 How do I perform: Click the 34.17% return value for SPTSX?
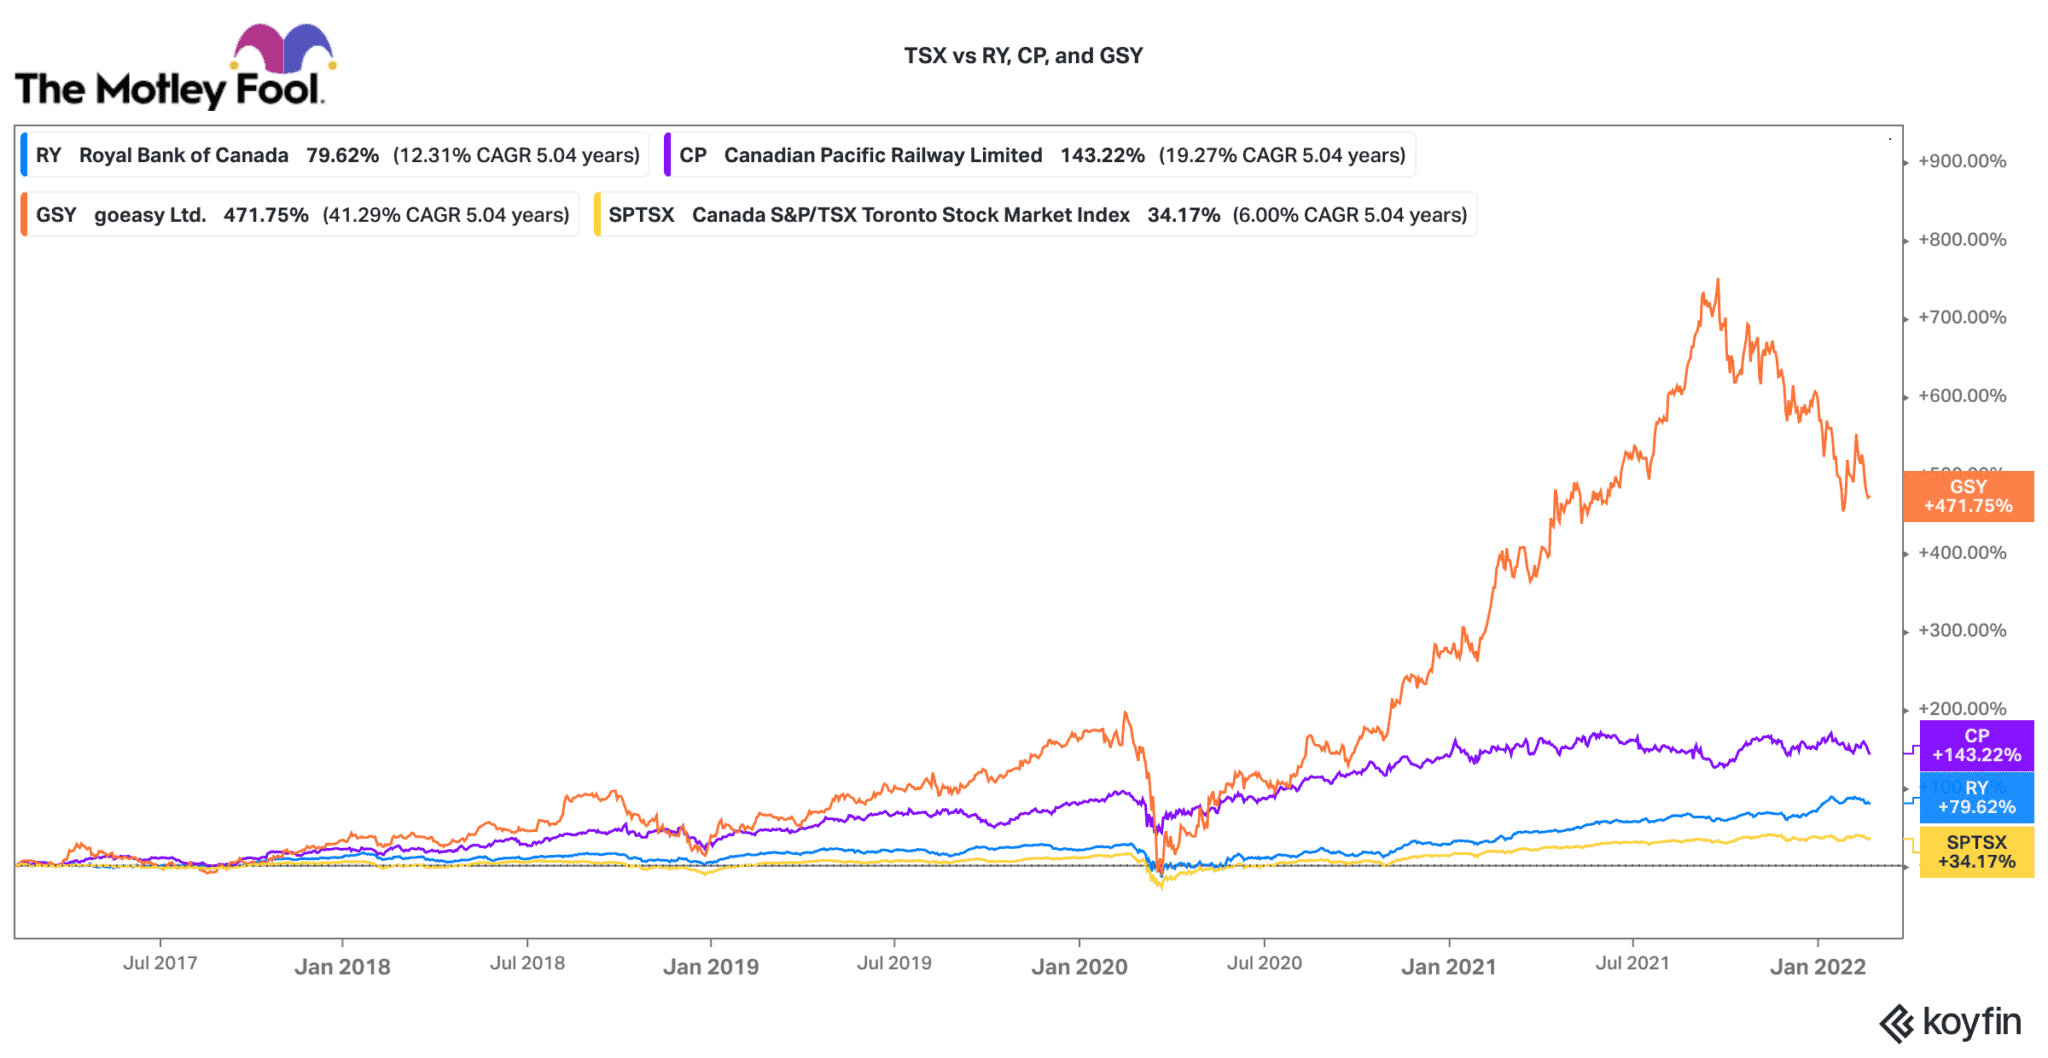pos(1184,215)
